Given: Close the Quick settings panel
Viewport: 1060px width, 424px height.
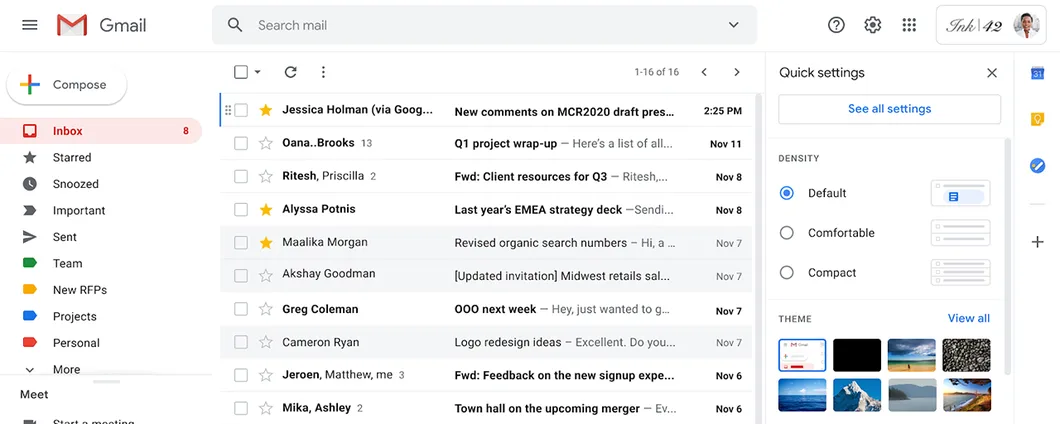Looking at the screenshot, I should click(x=992, y=73).
